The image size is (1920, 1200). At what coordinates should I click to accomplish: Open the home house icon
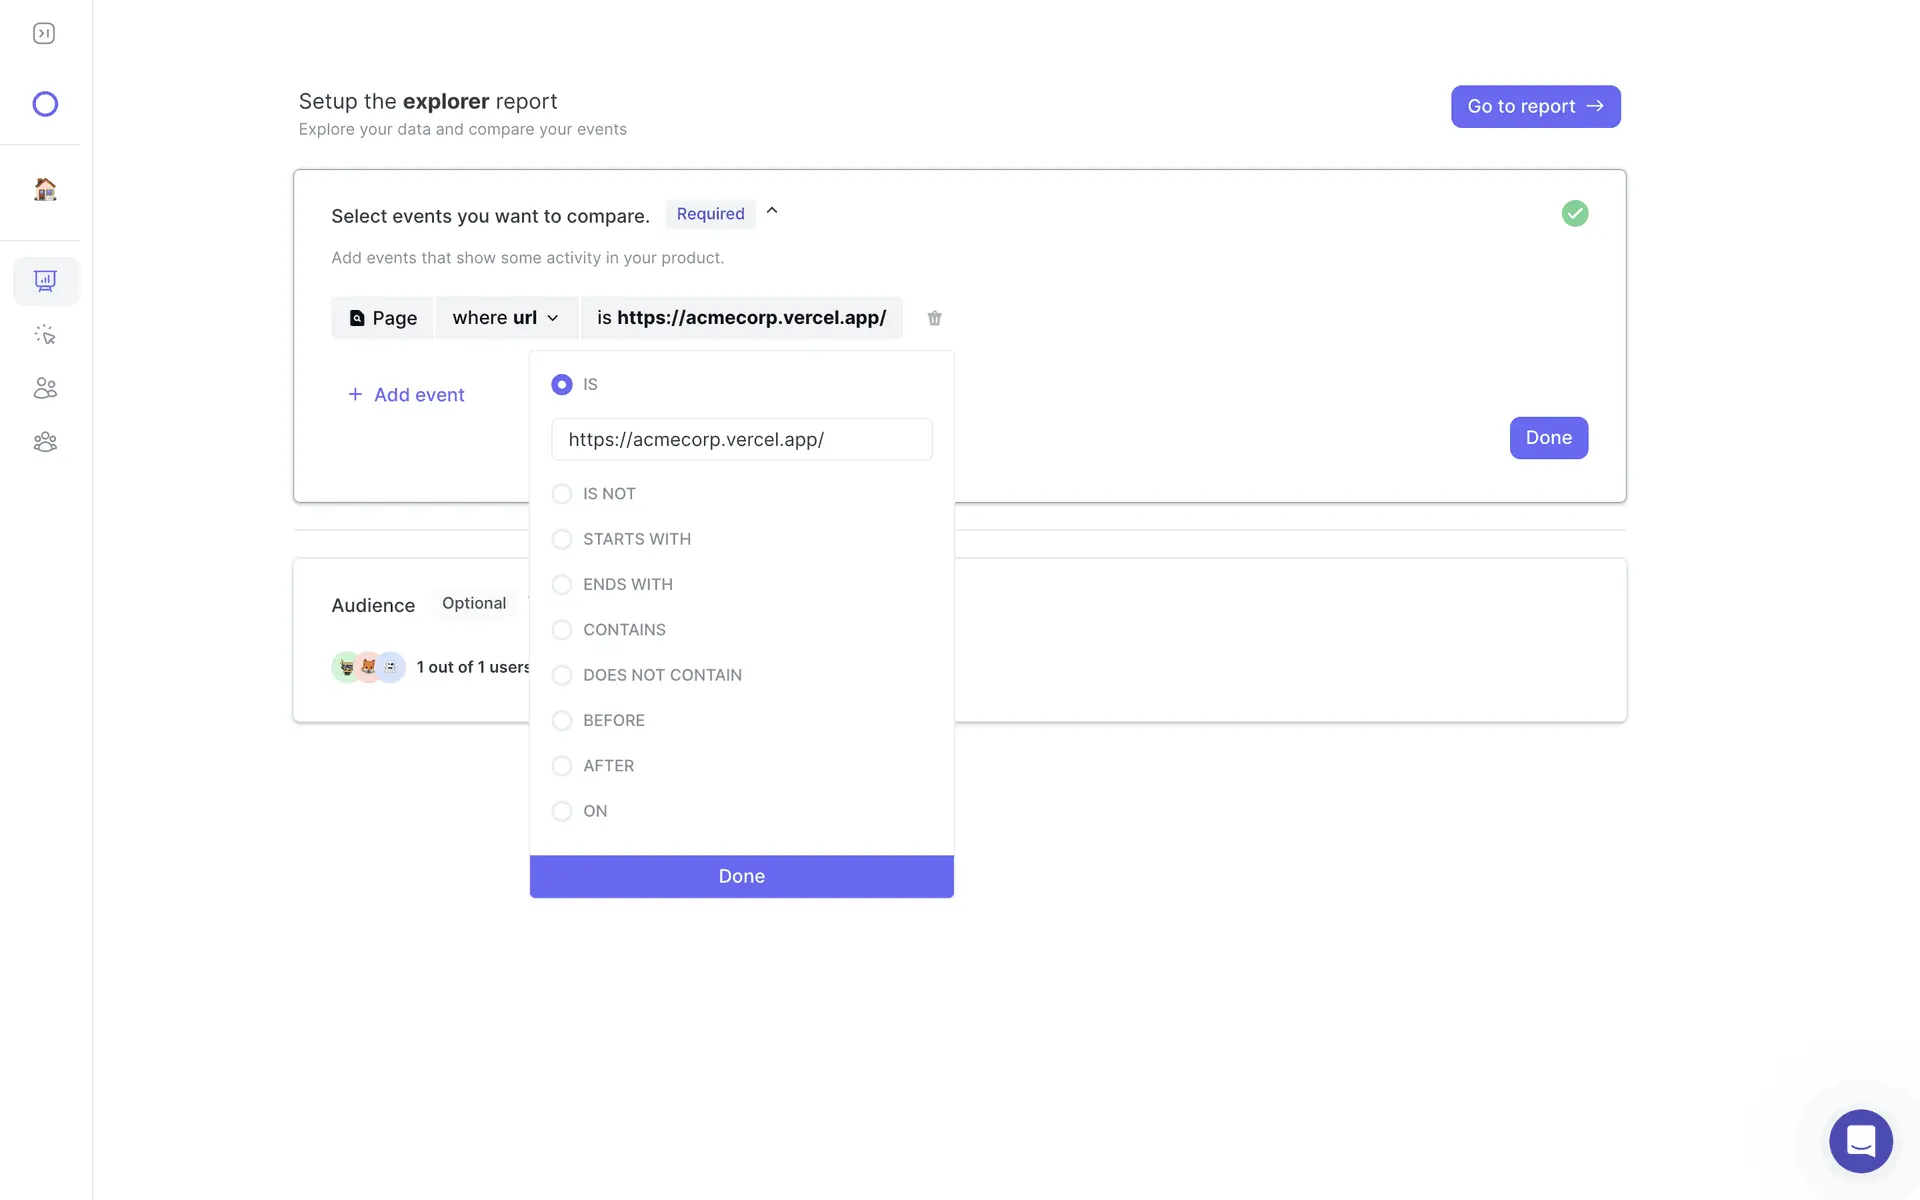pos(45,189)
